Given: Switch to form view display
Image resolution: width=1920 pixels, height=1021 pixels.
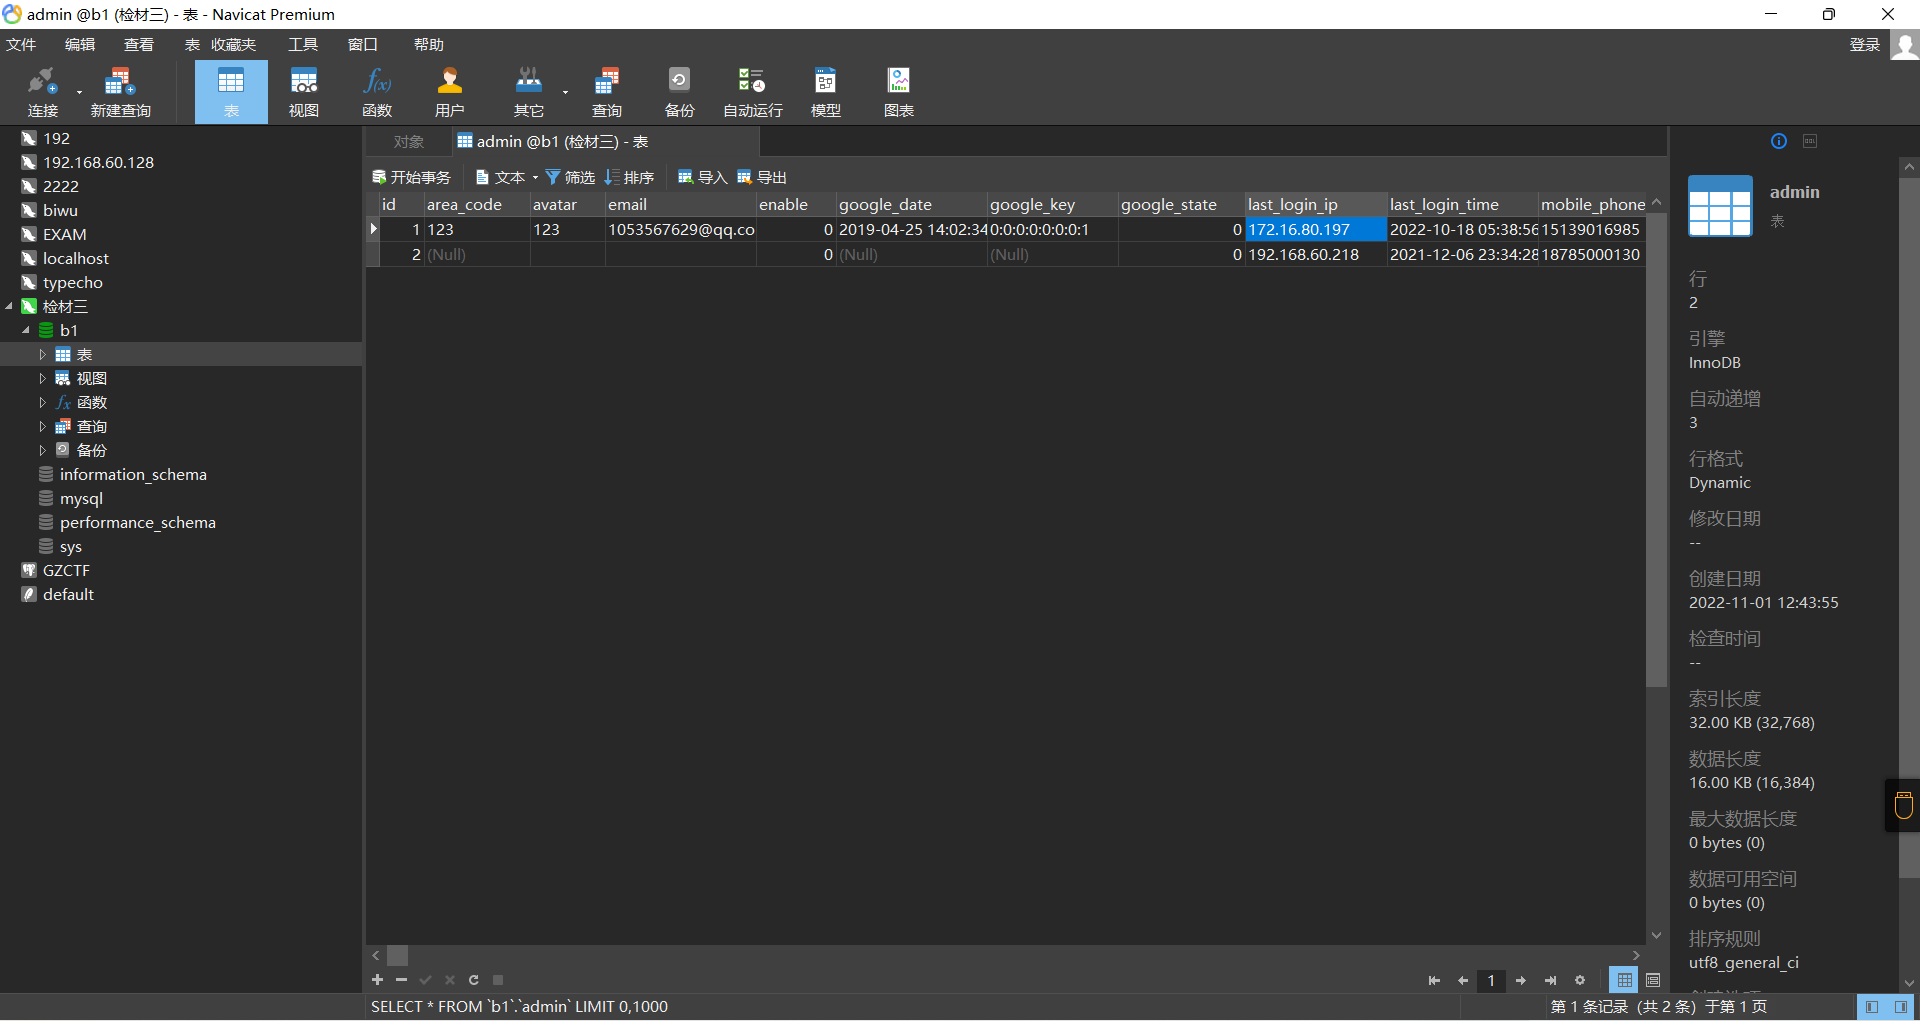Looking at the screenshot, I should (x=1653, y=981).
